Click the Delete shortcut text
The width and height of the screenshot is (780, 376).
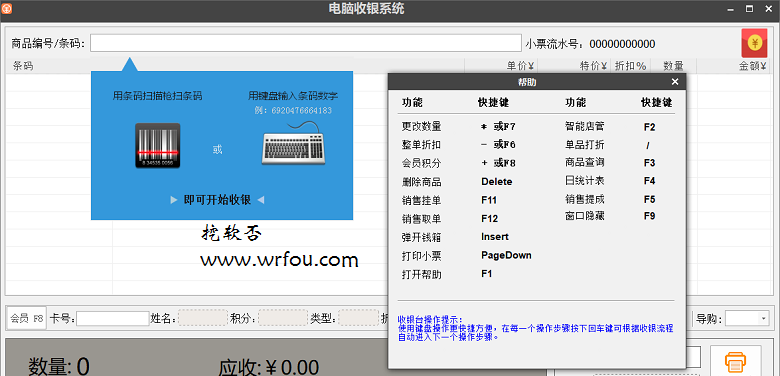coord(496,182)
